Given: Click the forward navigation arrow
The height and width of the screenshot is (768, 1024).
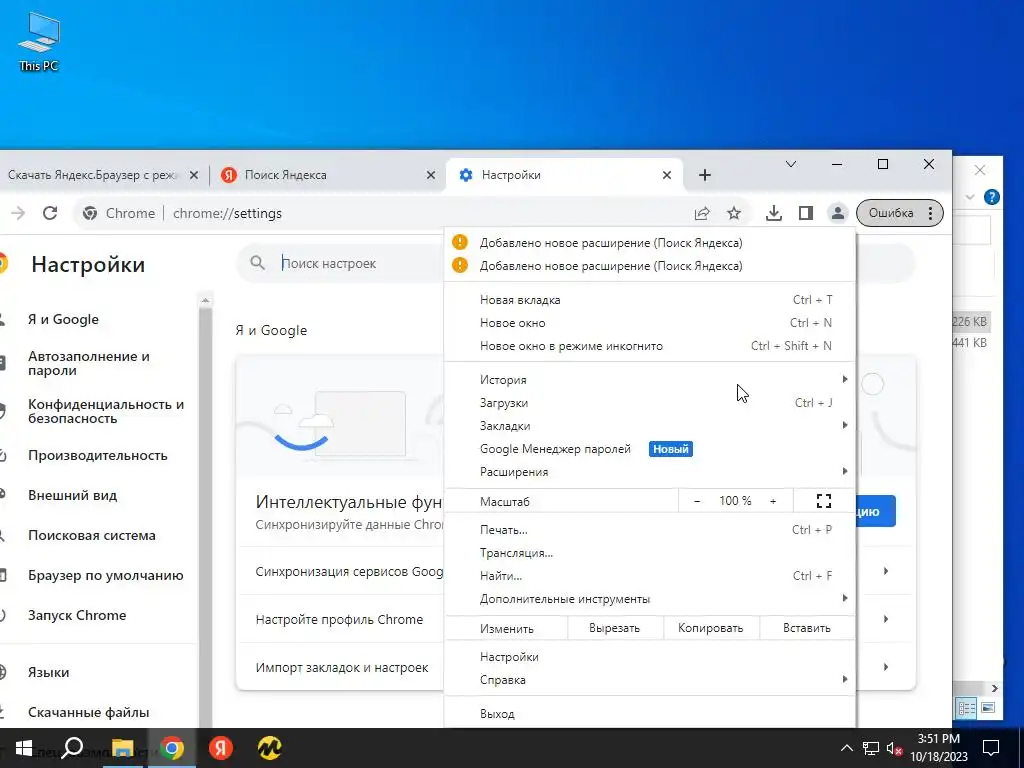Looking at the screenshot, I should coord(18,213).
